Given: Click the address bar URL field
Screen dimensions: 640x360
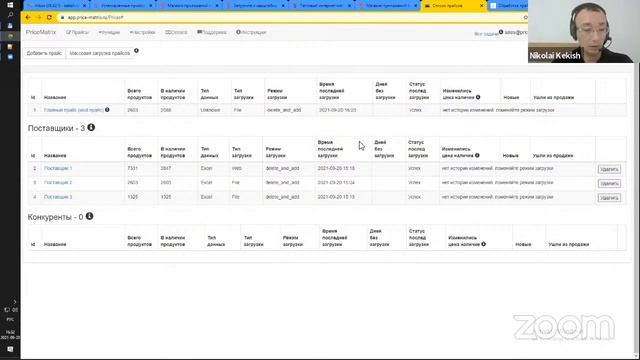Looking at the screenshot, I should [286, 18].
